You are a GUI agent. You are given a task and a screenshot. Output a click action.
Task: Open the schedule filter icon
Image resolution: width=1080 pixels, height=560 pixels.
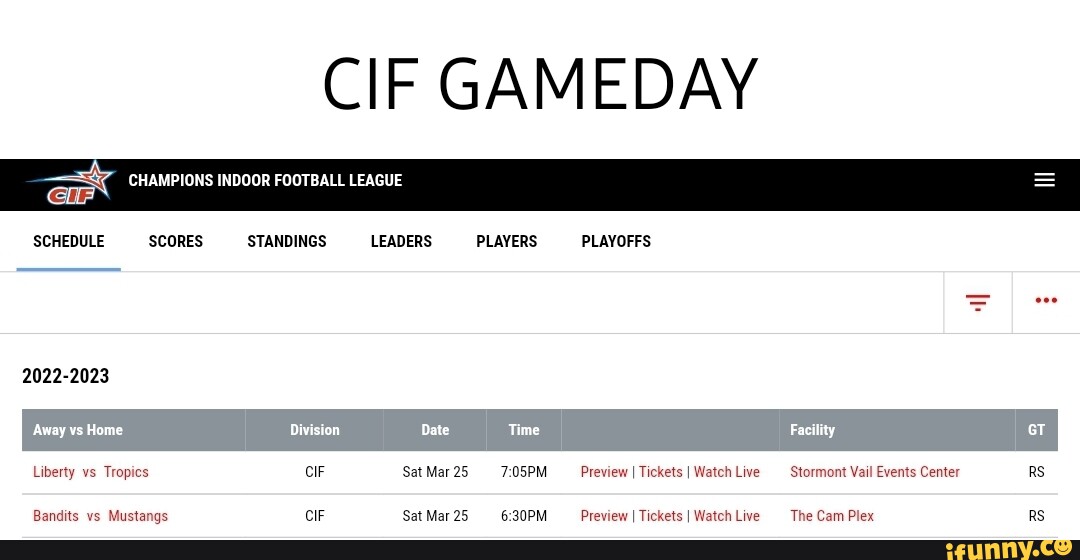[977, 302]
